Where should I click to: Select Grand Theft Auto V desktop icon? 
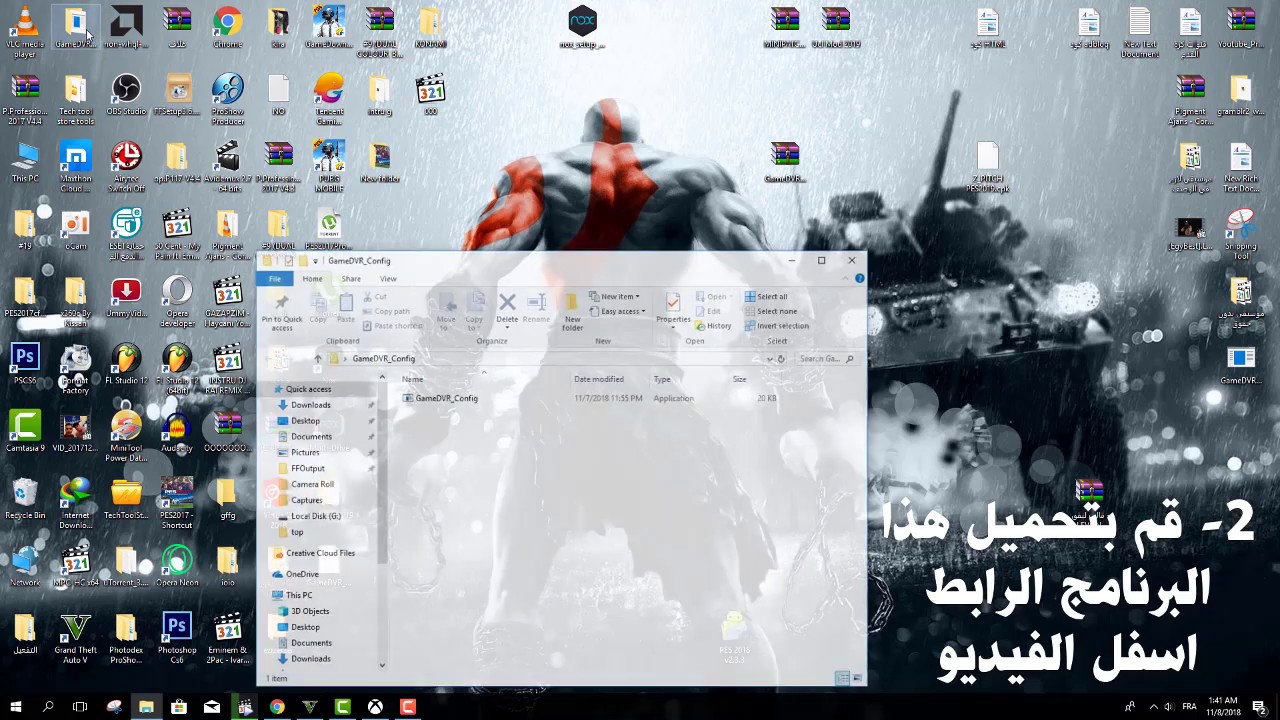click(x=75, y=638)
